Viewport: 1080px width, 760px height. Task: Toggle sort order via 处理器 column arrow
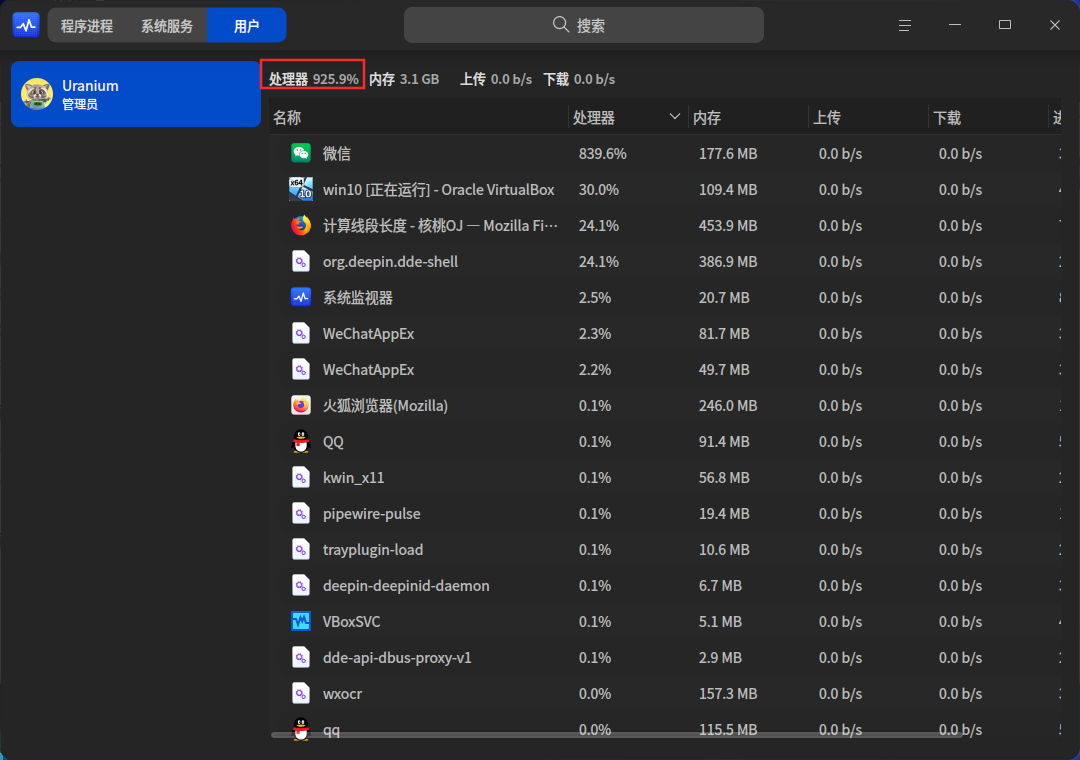click(674, 117)
